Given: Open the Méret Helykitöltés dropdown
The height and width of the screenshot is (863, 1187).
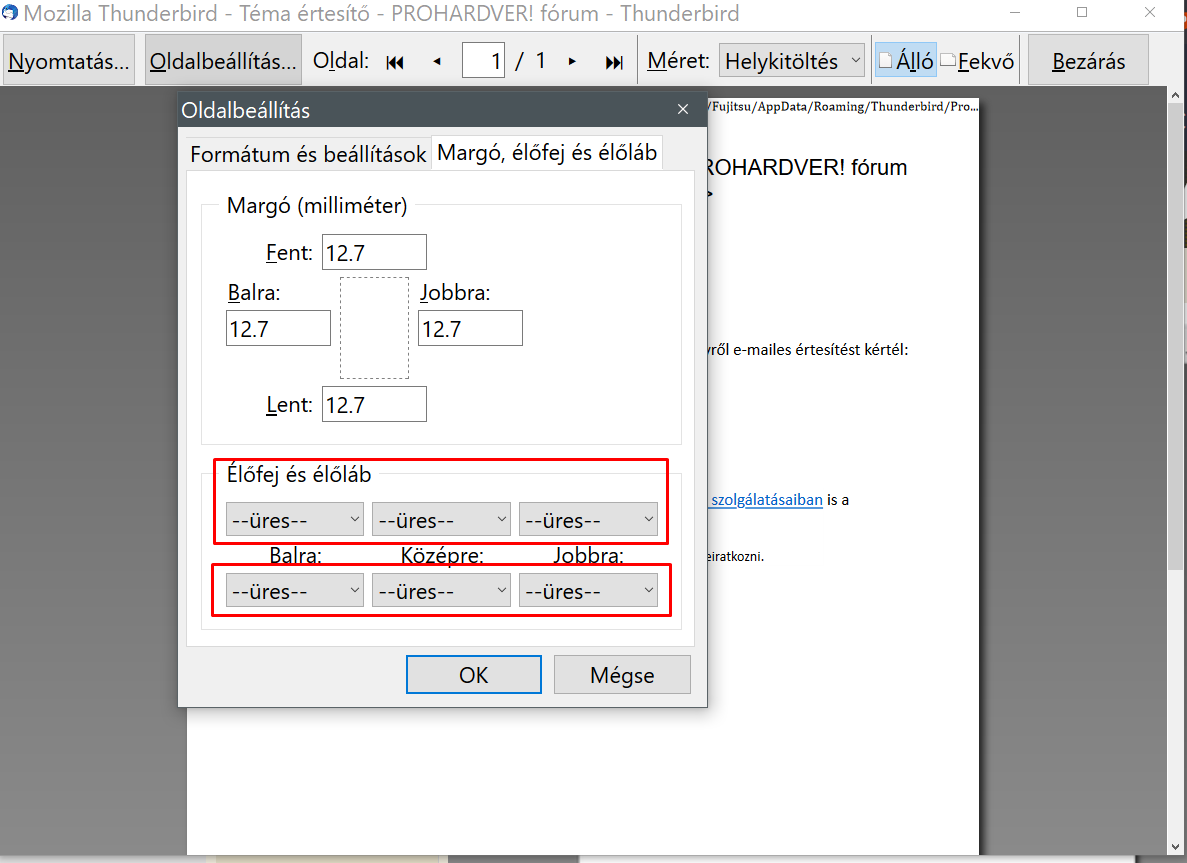Looking at the screenshot, I should (x=792, y=61).
